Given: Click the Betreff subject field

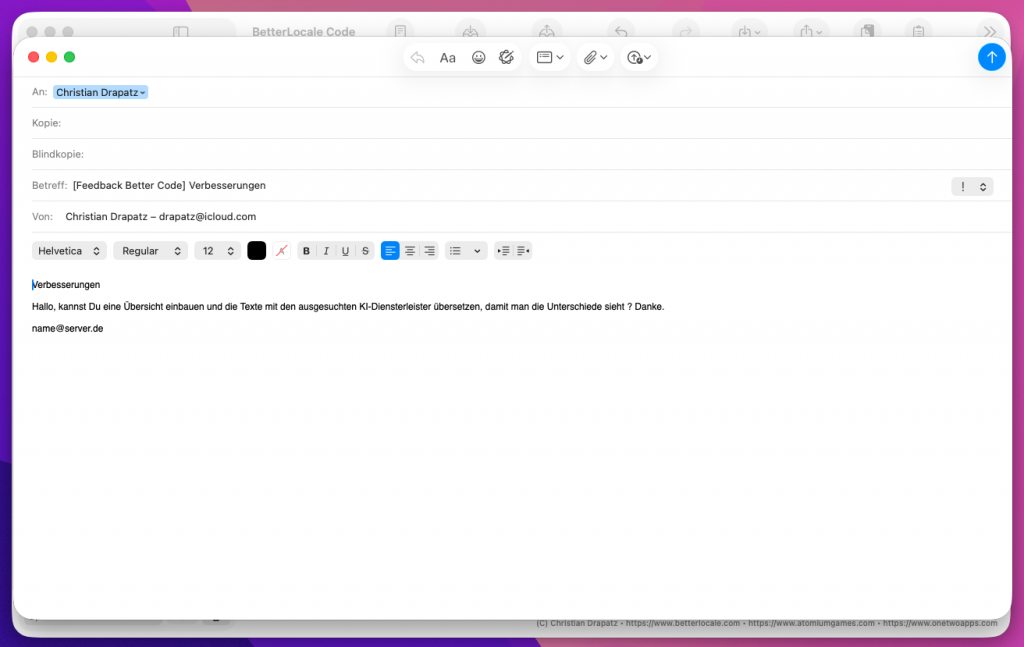Looking at the screenshot, I should pos(500,185).
